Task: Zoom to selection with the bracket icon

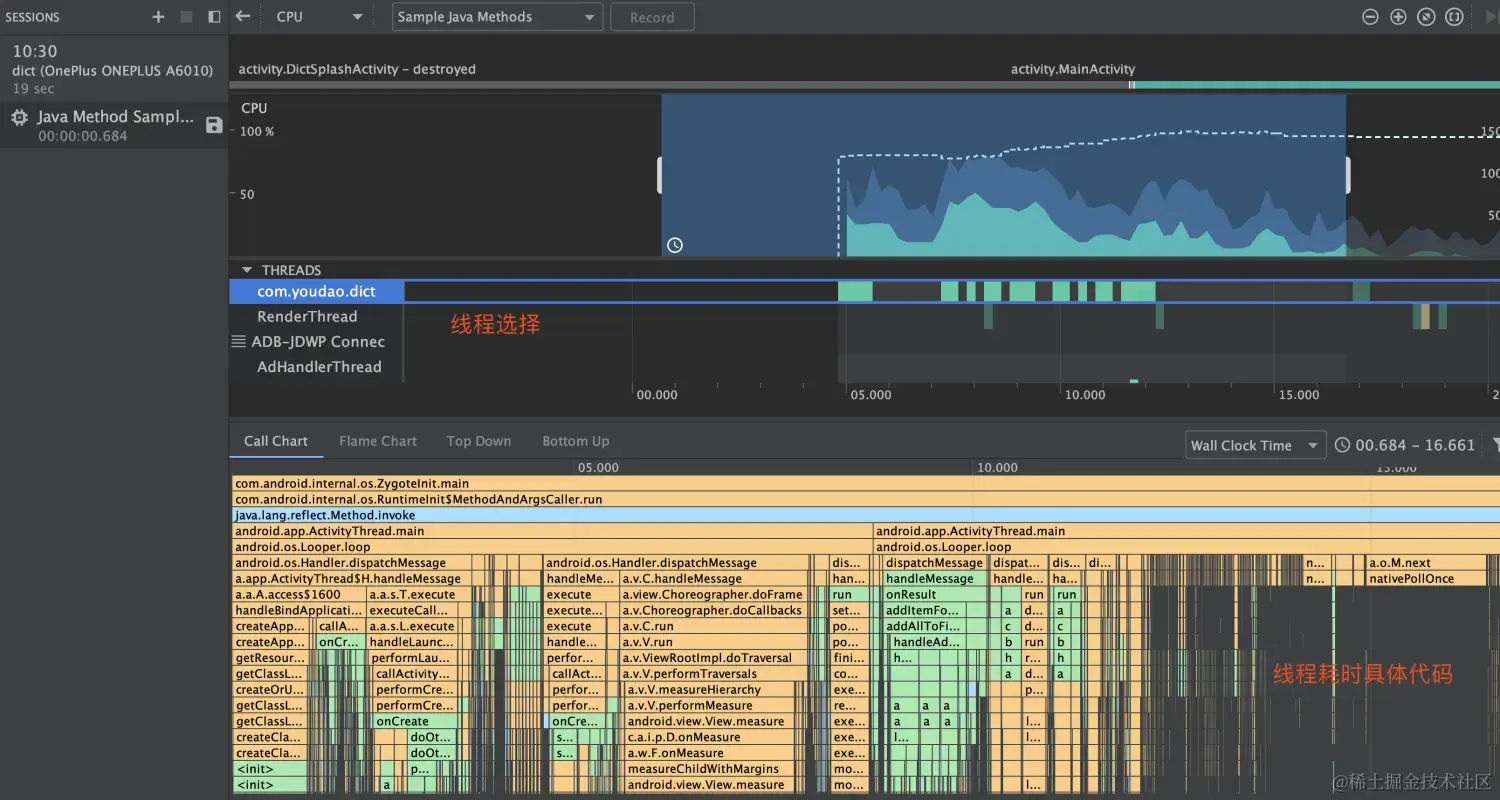Action: point(1454,17)
